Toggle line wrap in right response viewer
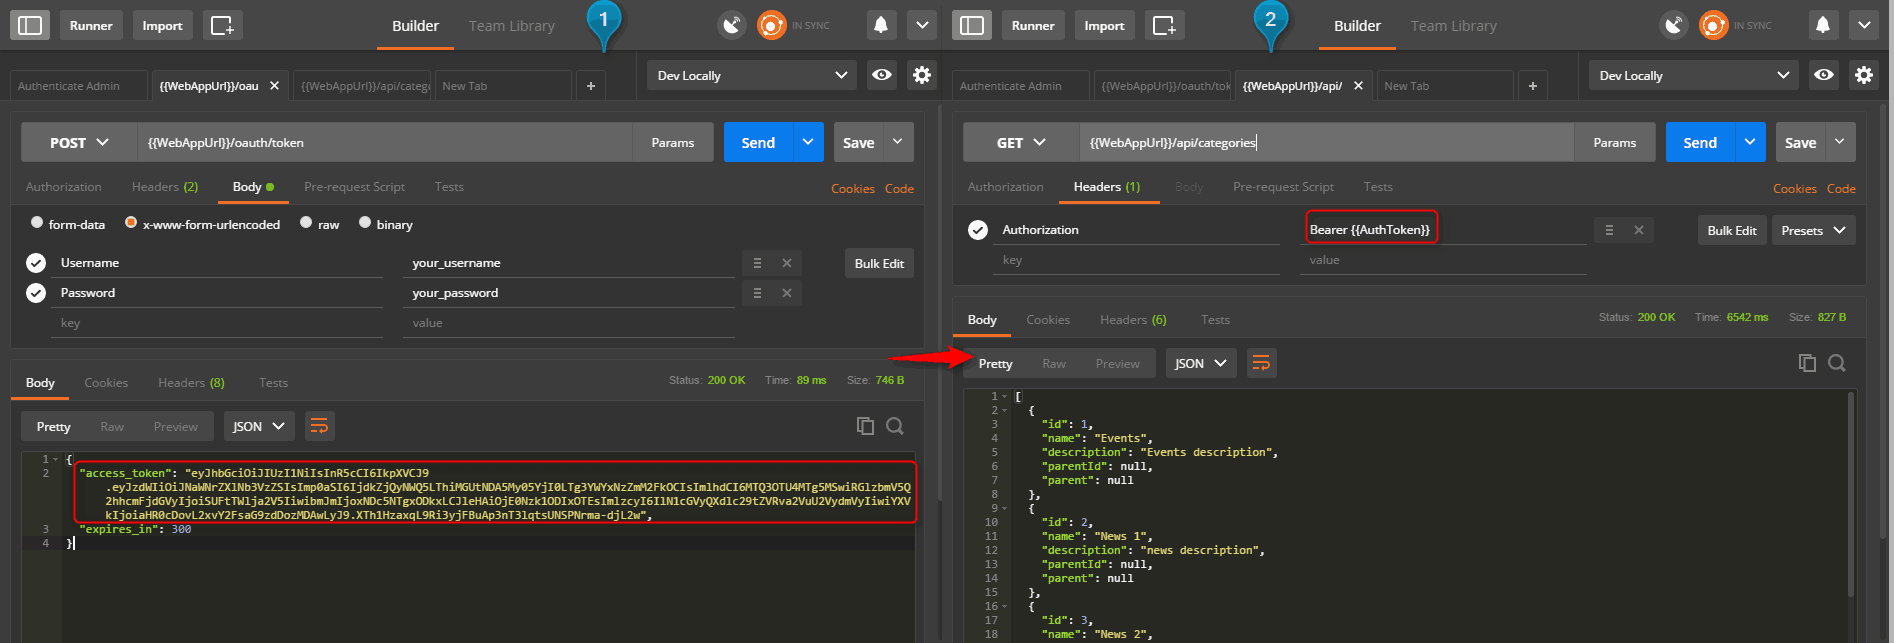 click(1261, 363)
